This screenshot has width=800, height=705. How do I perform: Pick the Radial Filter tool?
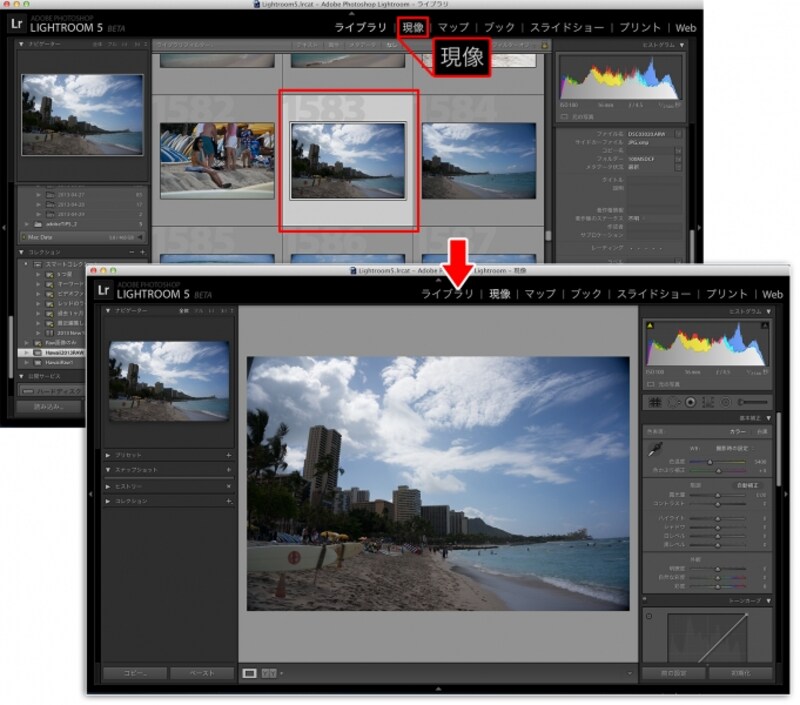pos(725,402)
